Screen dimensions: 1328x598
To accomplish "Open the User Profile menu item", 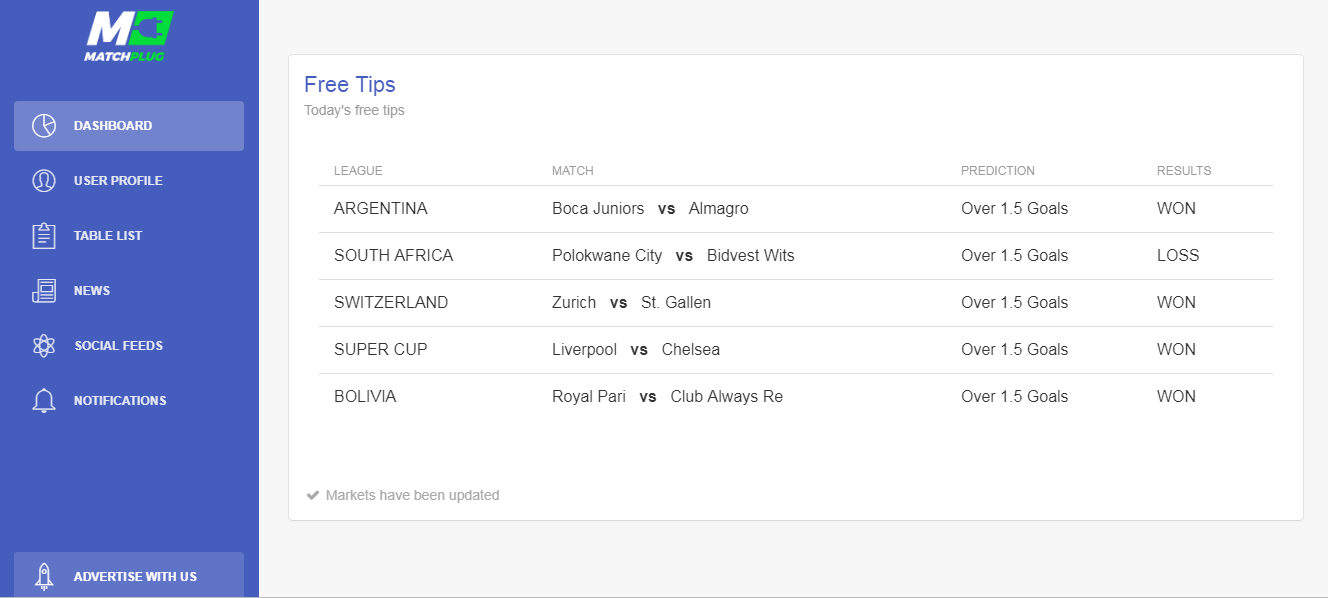I will [x=129, y=181].
